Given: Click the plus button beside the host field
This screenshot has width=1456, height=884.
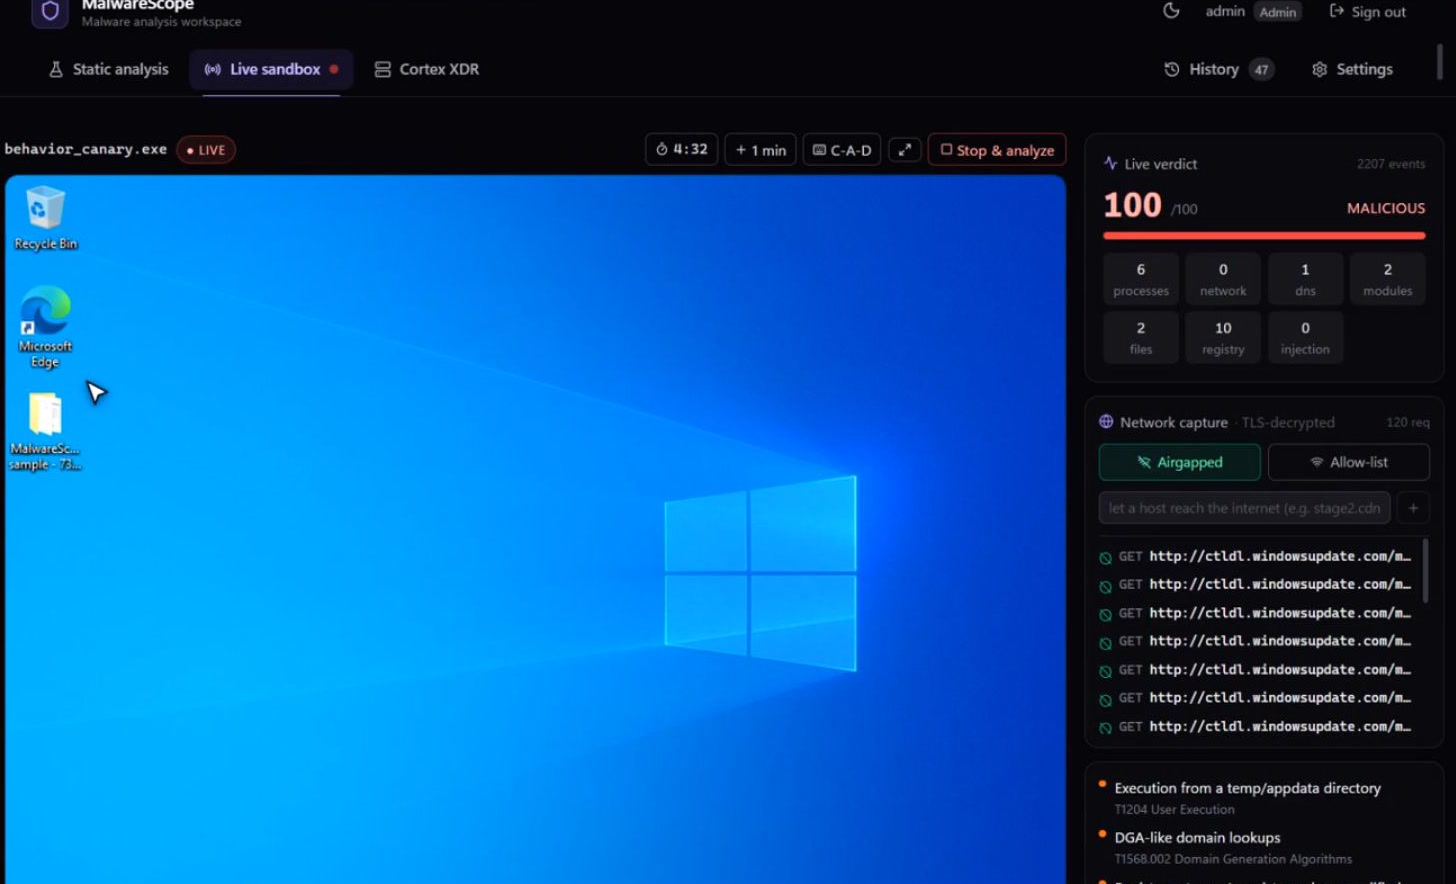Looking at the screenshot, I should tap(1413, 508).
